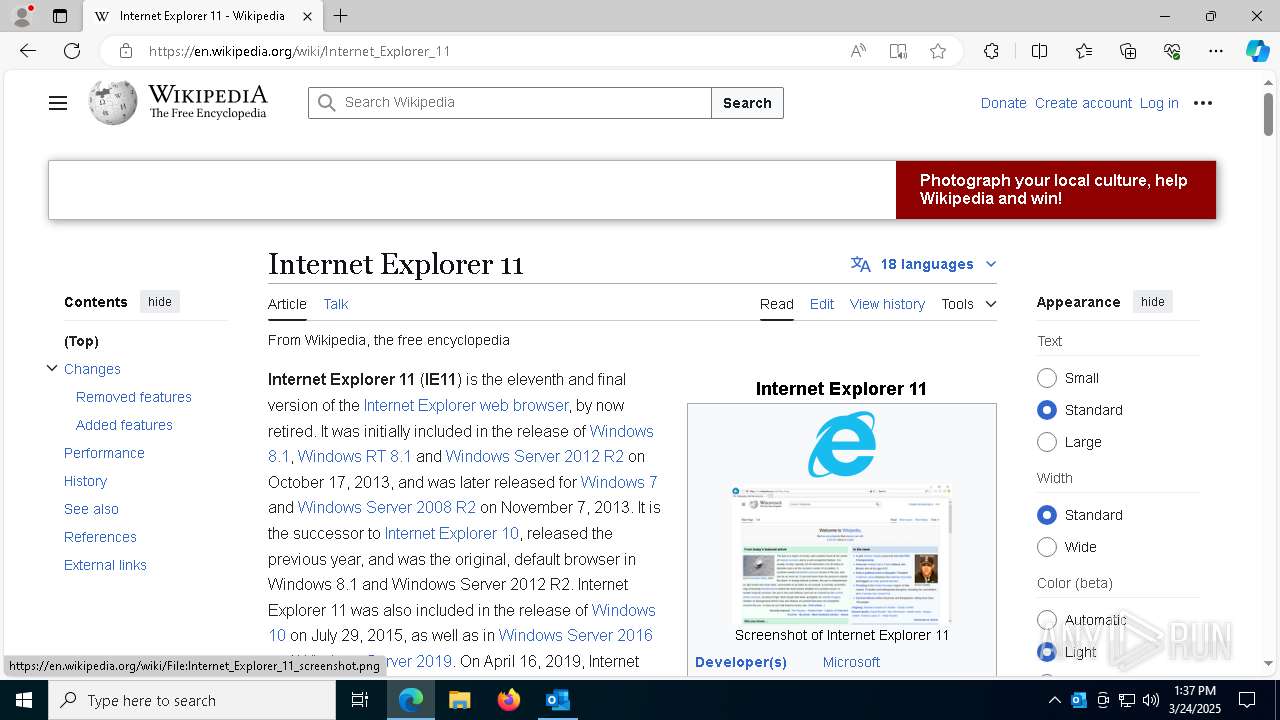Click the Internet Explorer logo in infobox

pos(842,444)
